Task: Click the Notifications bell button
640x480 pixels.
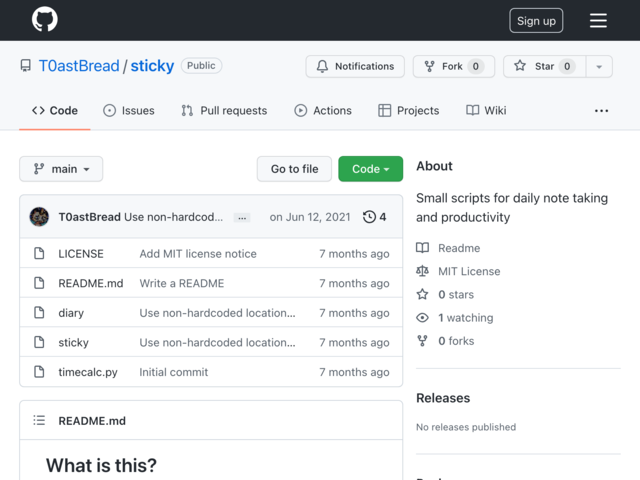Action: [x=355, y=66]
